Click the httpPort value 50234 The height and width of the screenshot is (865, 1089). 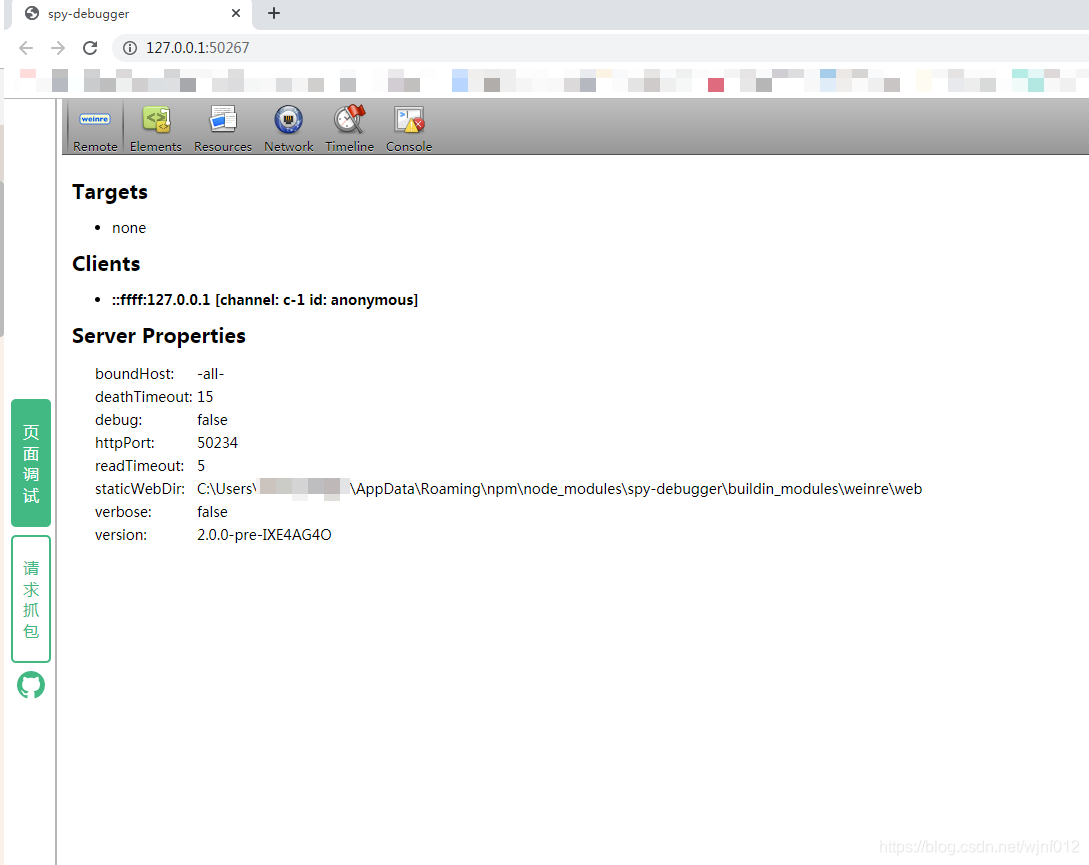click(x=217, y=443)
